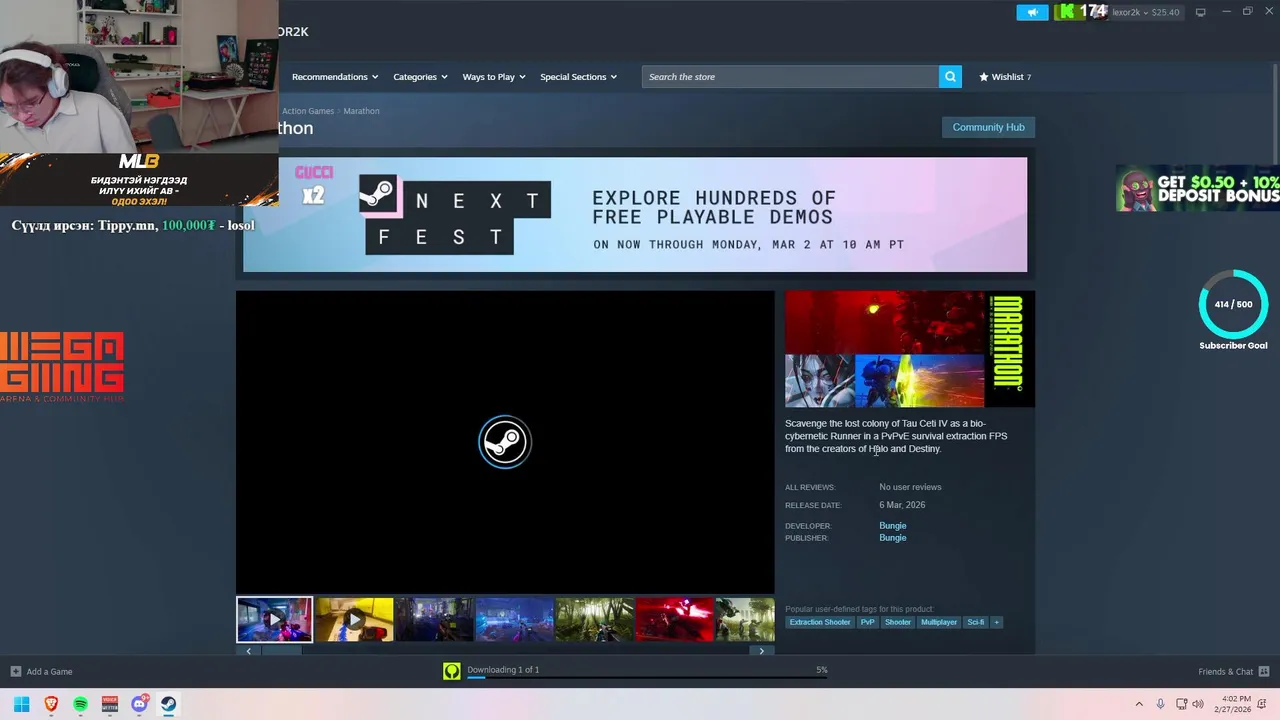Click the thumbnail strip right arrow
Image resolution: width=1280 pixels, height=720 pixels.
[761, 651]
